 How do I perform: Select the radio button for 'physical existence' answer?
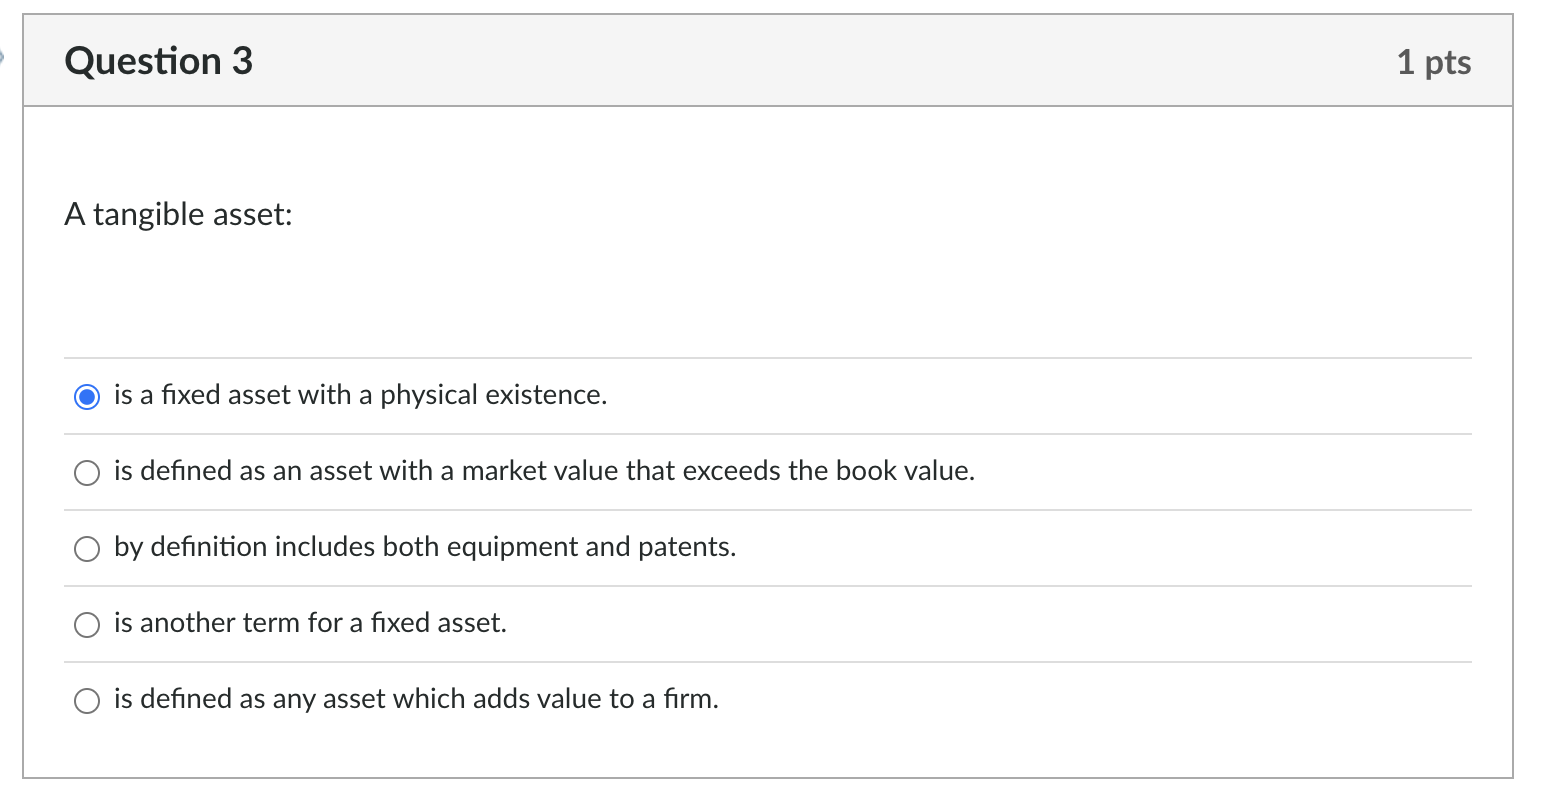[x=88, y=396]
